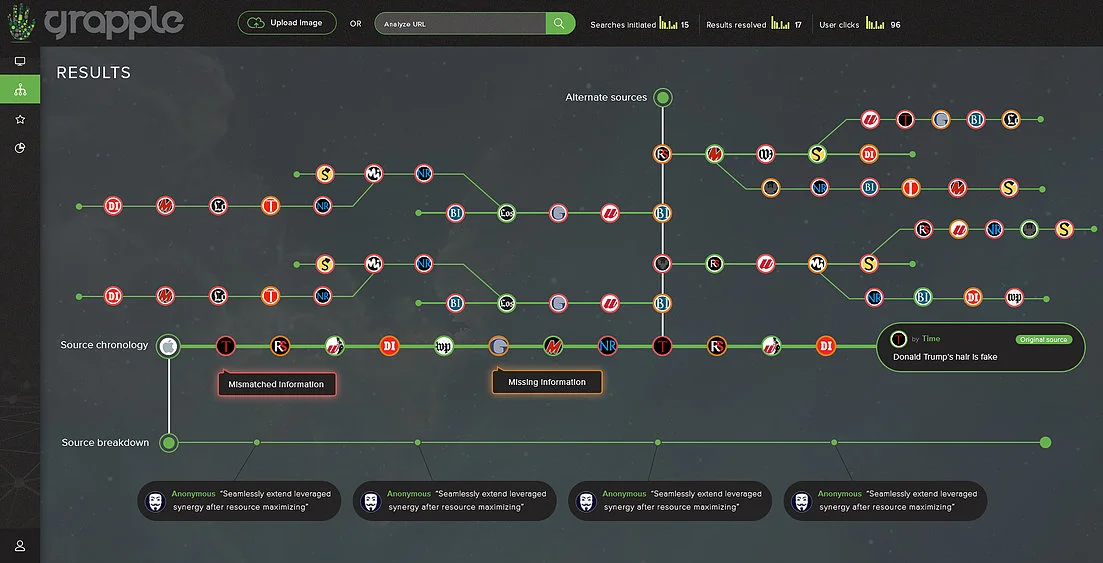Click the RS node on Alternate sources vertical line

point(662,154)
